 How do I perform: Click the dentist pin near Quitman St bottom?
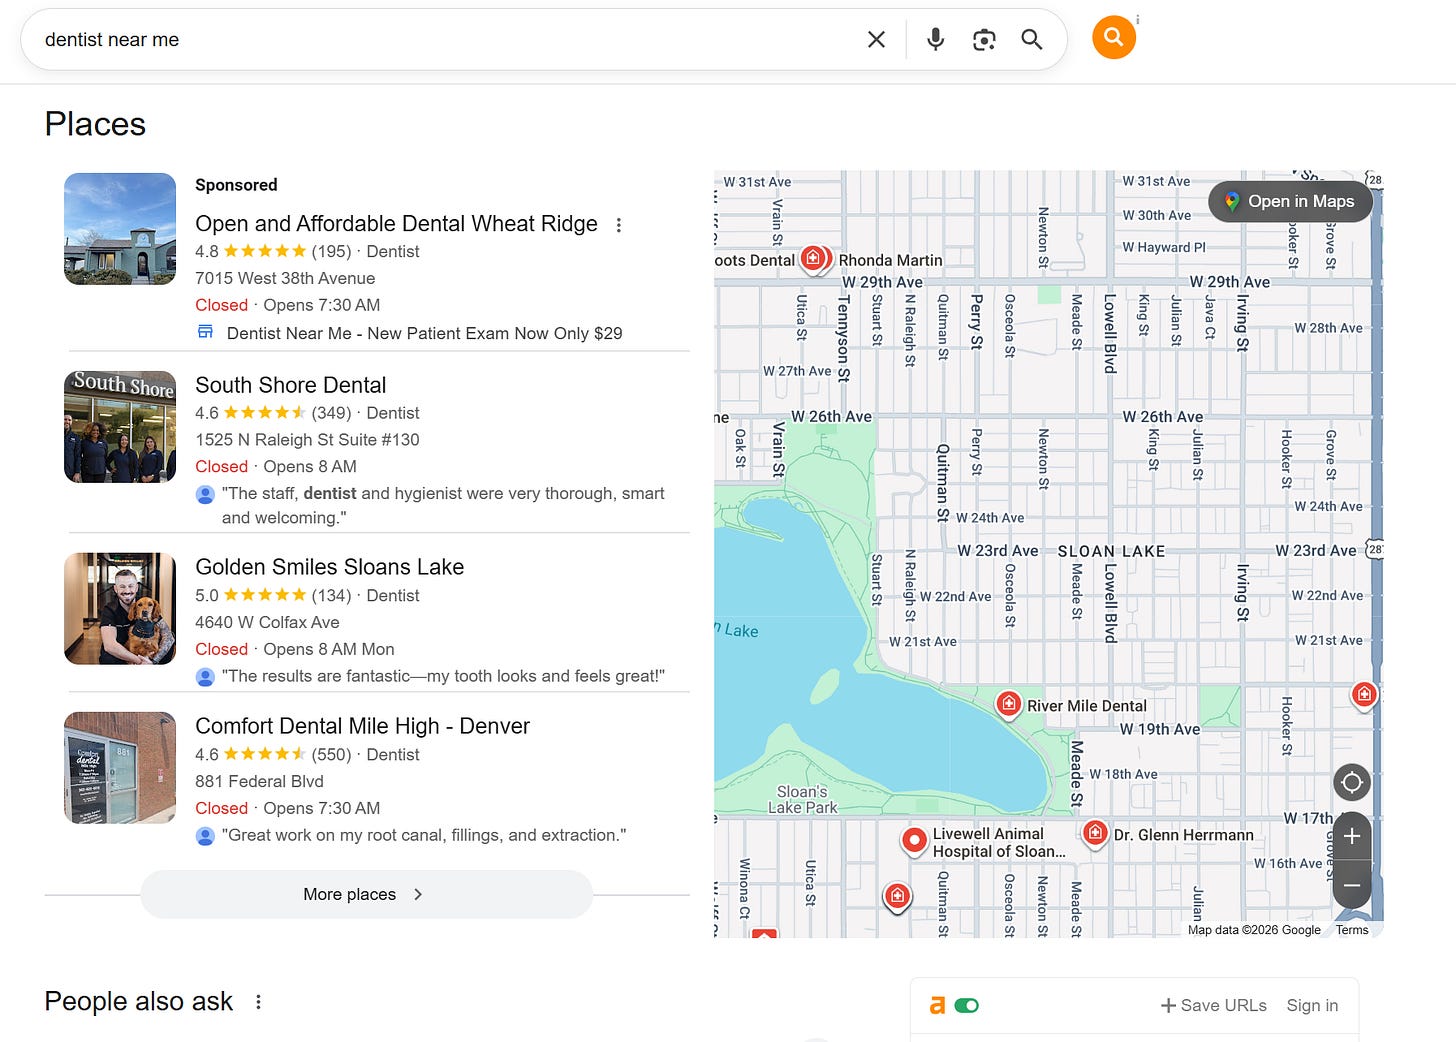point(897,896)
